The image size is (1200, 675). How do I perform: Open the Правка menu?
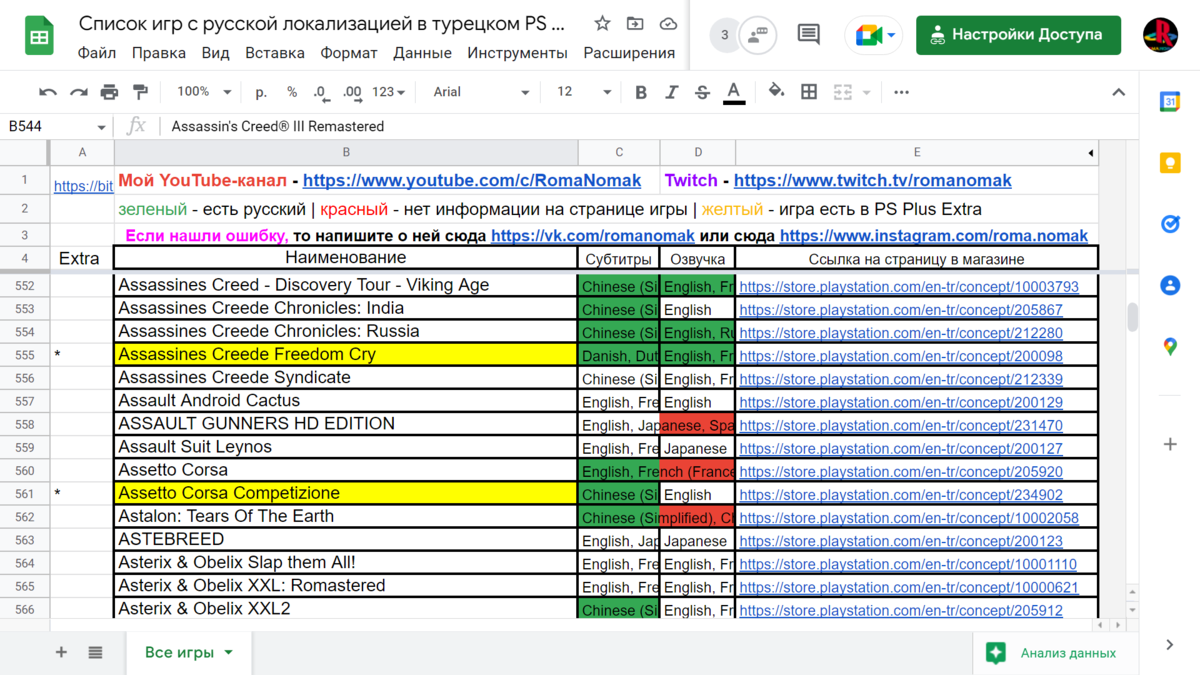point(159,53)
